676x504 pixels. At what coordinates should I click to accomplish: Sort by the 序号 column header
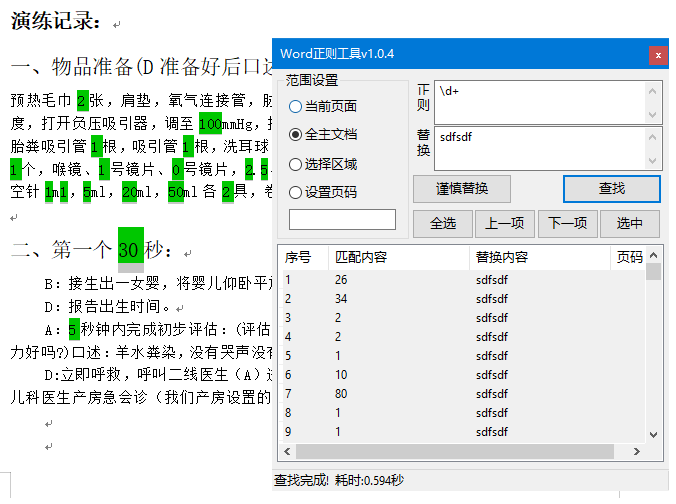click(302, 258)
